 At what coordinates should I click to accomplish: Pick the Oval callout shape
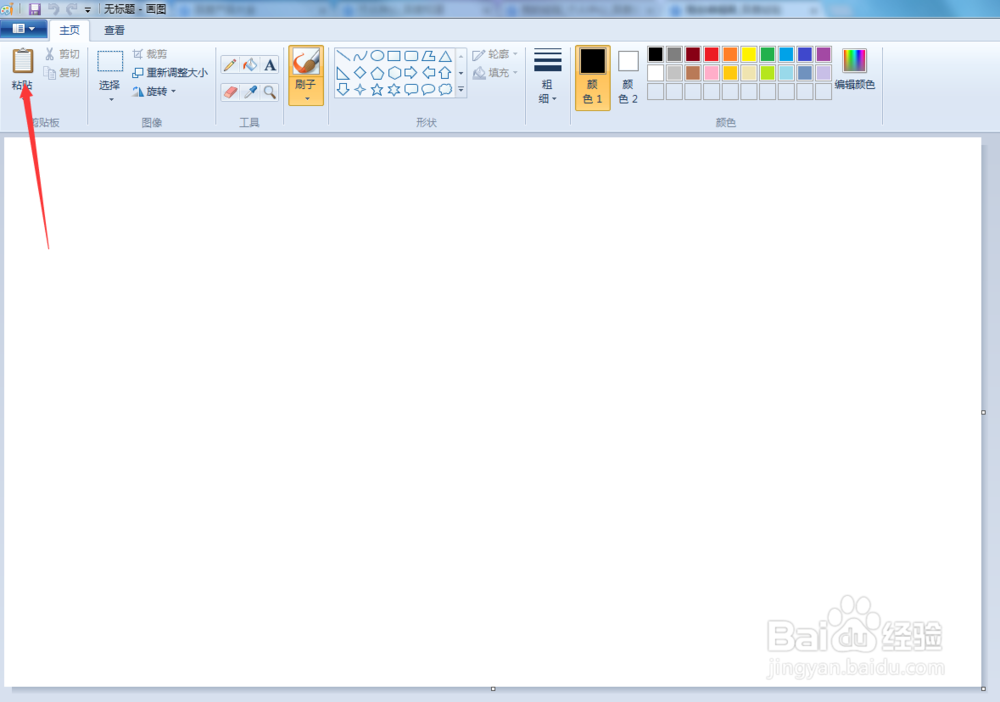428,89
